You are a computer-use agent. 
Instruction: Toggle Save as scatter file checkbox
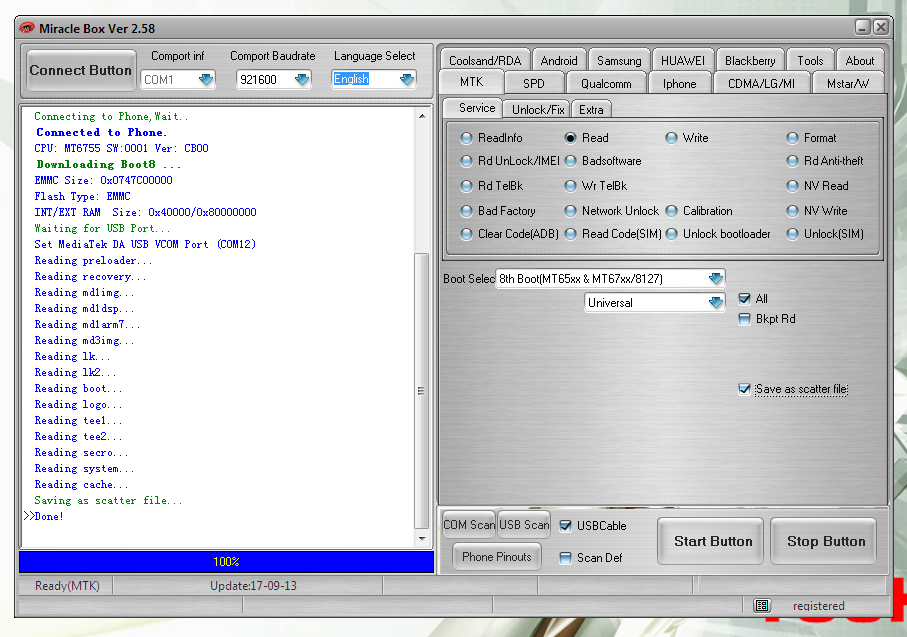(744, 389)
